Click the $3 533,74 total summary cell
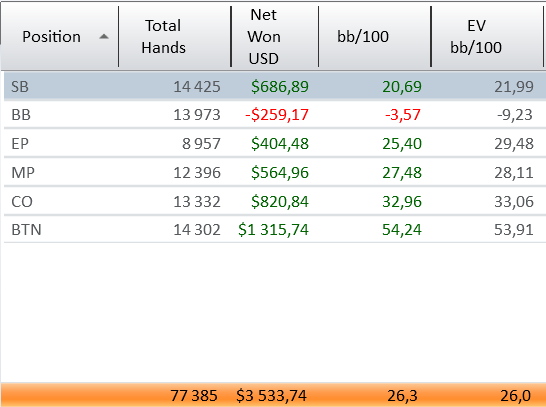Viewport: 546px width, 407px height. 271,396
